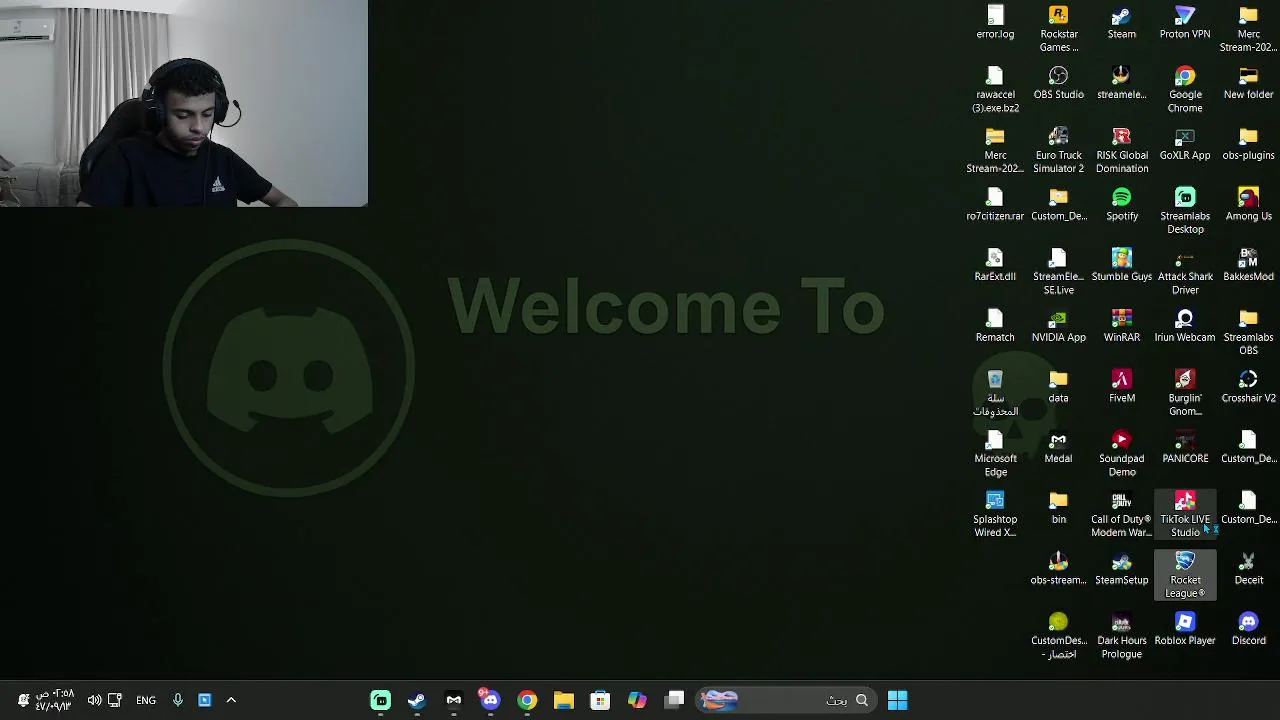Open the Deceit desktop shortcut

pyautogui.click(x=1248, y=569)
